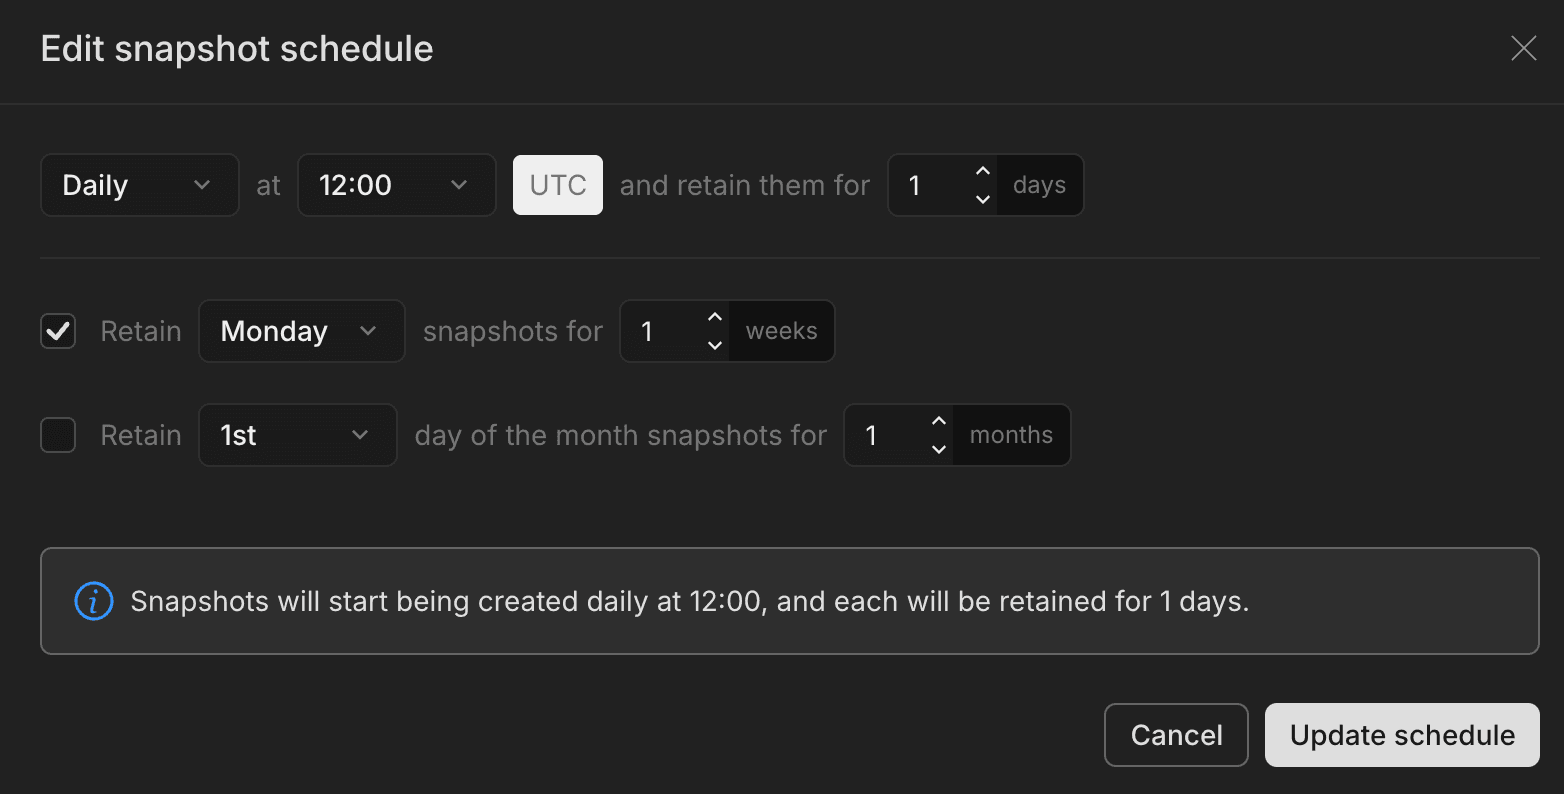Enable retention for 1st day of month
The image size is (1564, 794).
pos(57,435)
